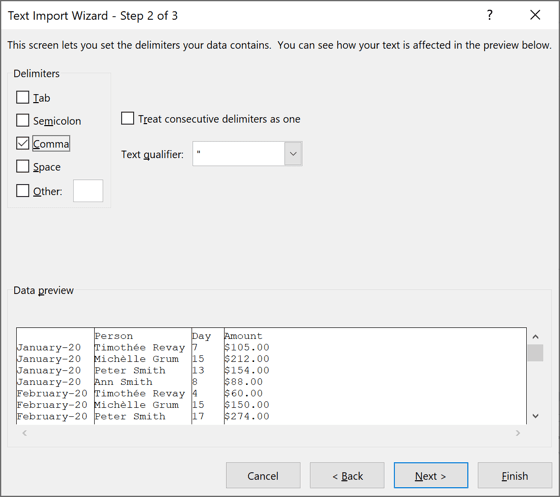This screenshot has width=560, height=497.
Task: Click Michèlle Grum in the $212.00 row
Action: 136,359
